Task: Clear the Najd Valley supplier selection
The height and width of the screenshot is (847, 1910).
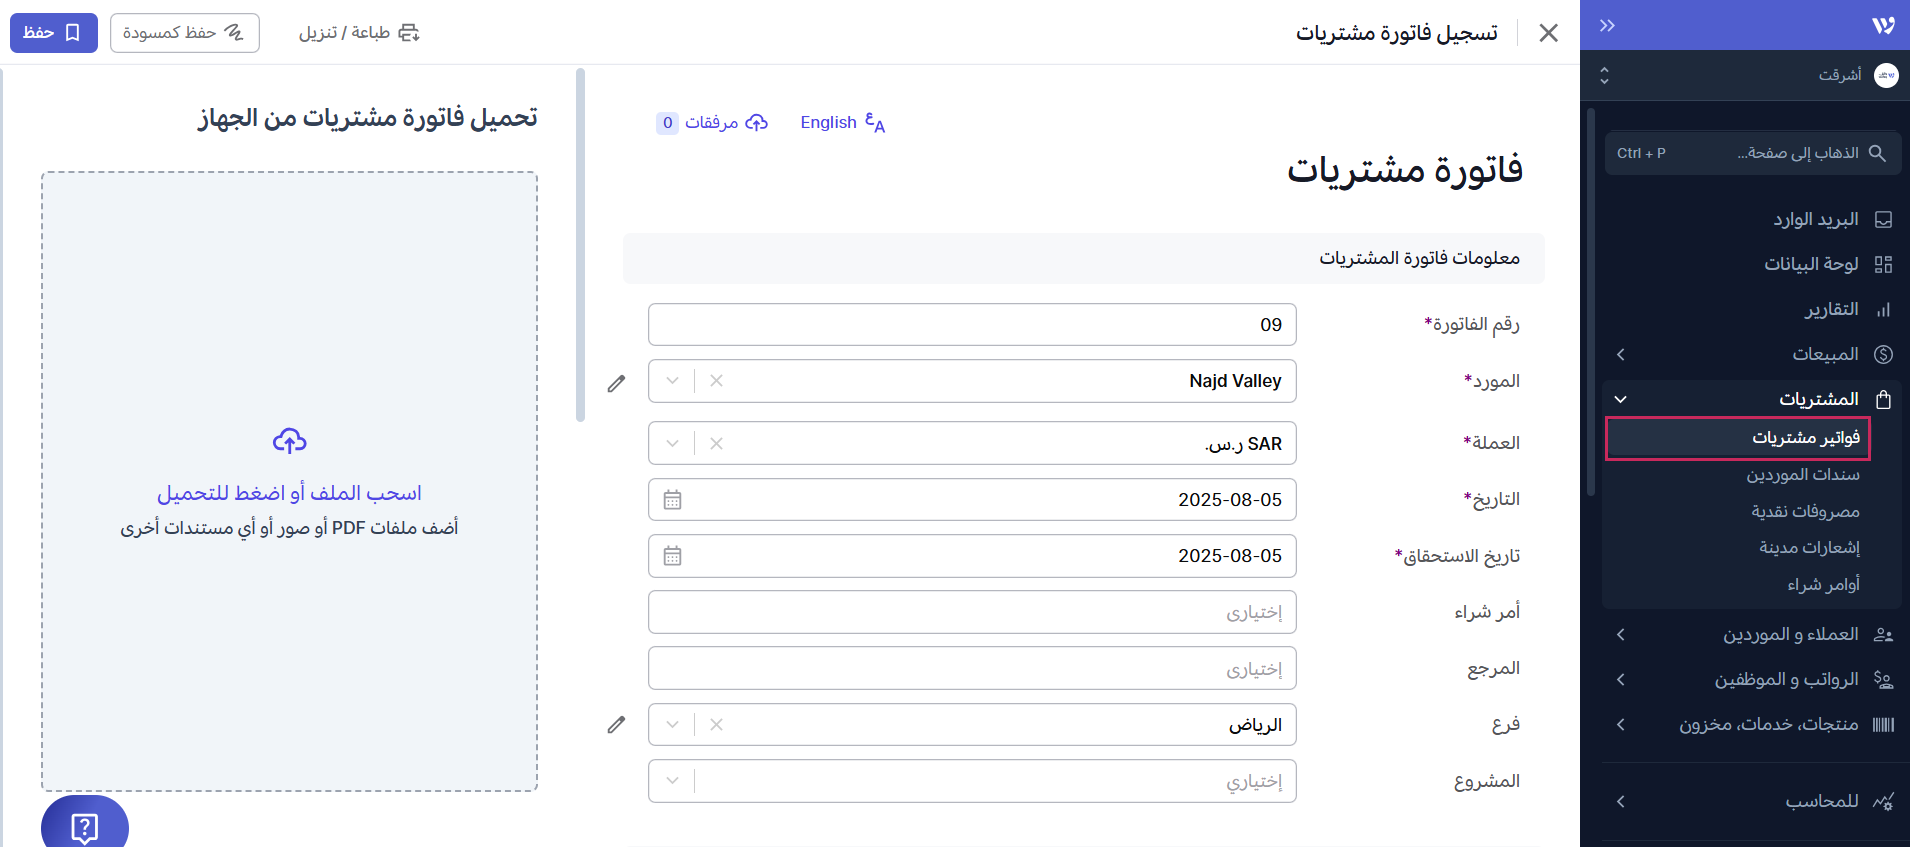Action: coord(716,381)
